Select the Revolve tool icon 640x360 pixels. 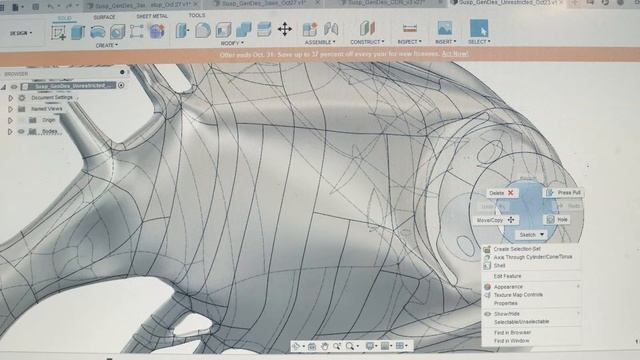pos(98,32)
